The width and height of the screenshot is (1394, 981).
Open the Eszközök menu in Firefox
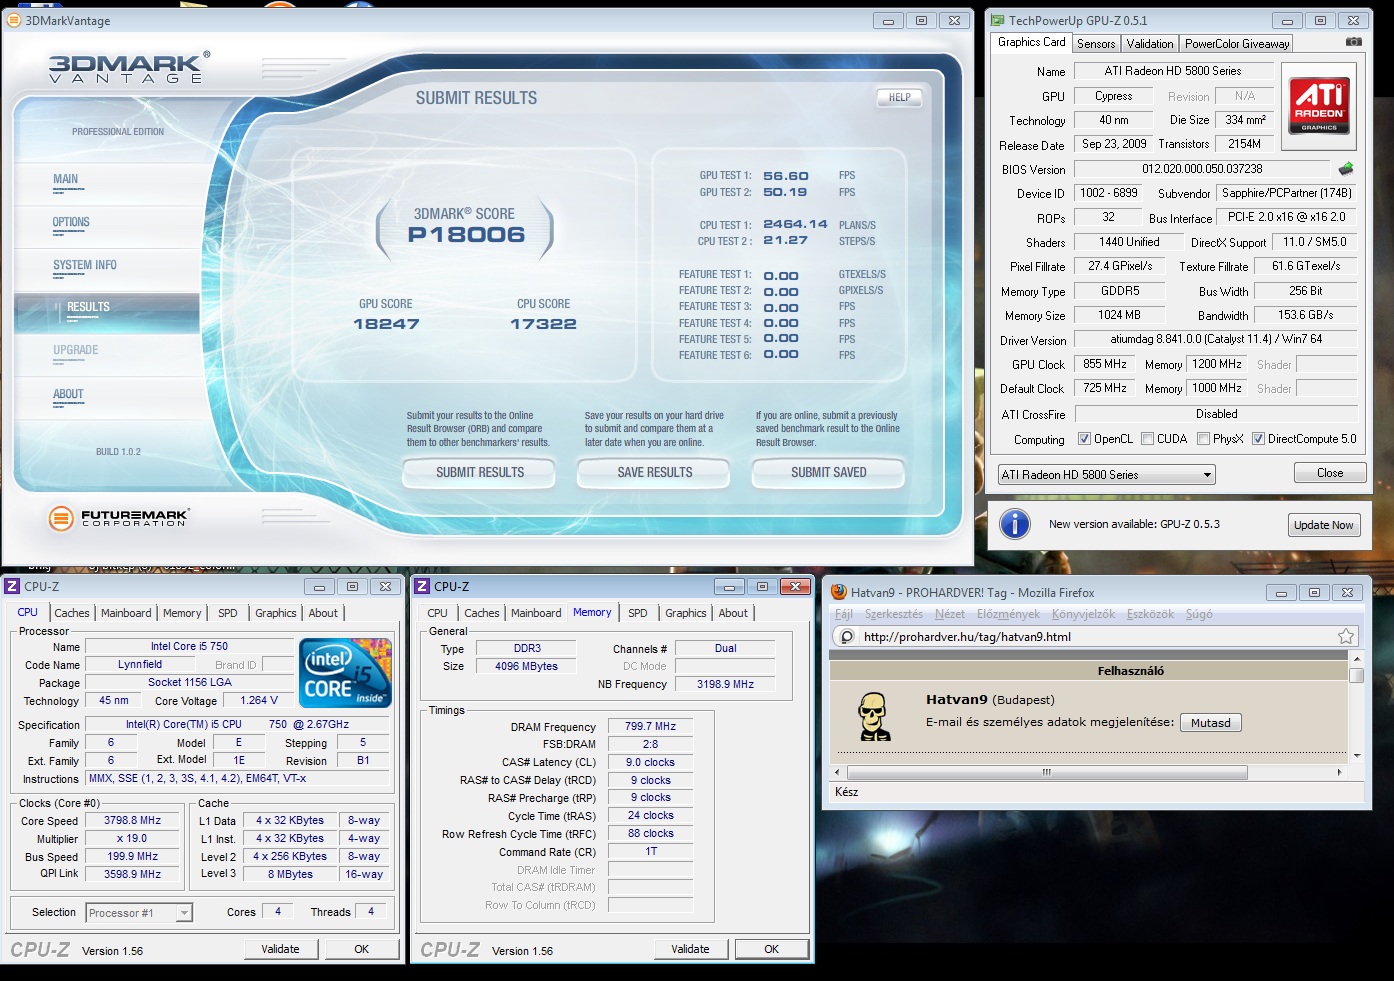(1150, 614)
